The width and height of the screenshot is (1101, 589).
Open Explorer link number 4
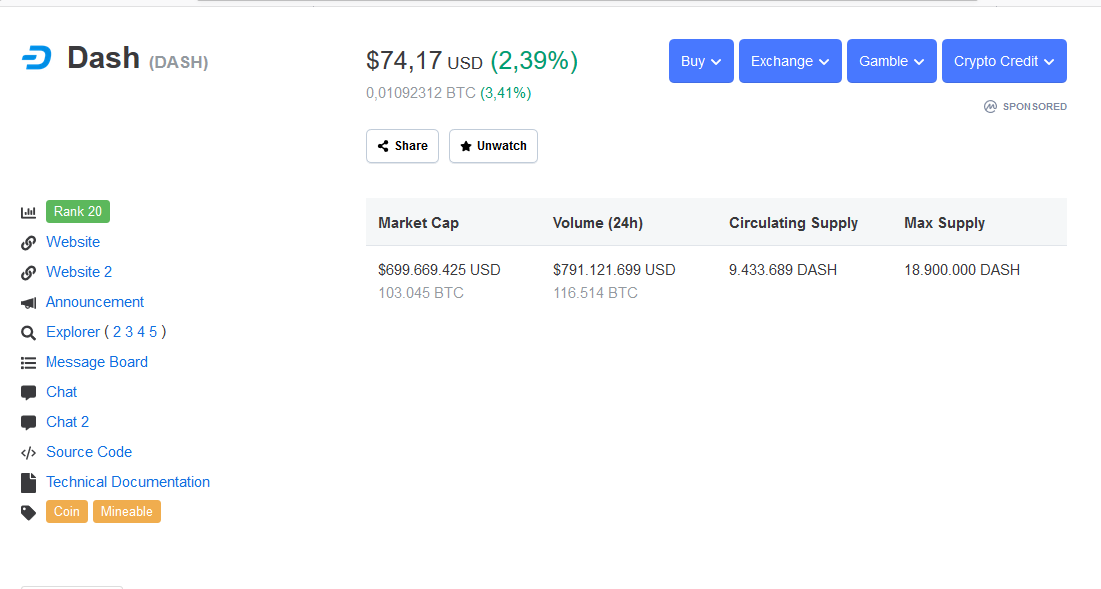click(x=141, y=332)
